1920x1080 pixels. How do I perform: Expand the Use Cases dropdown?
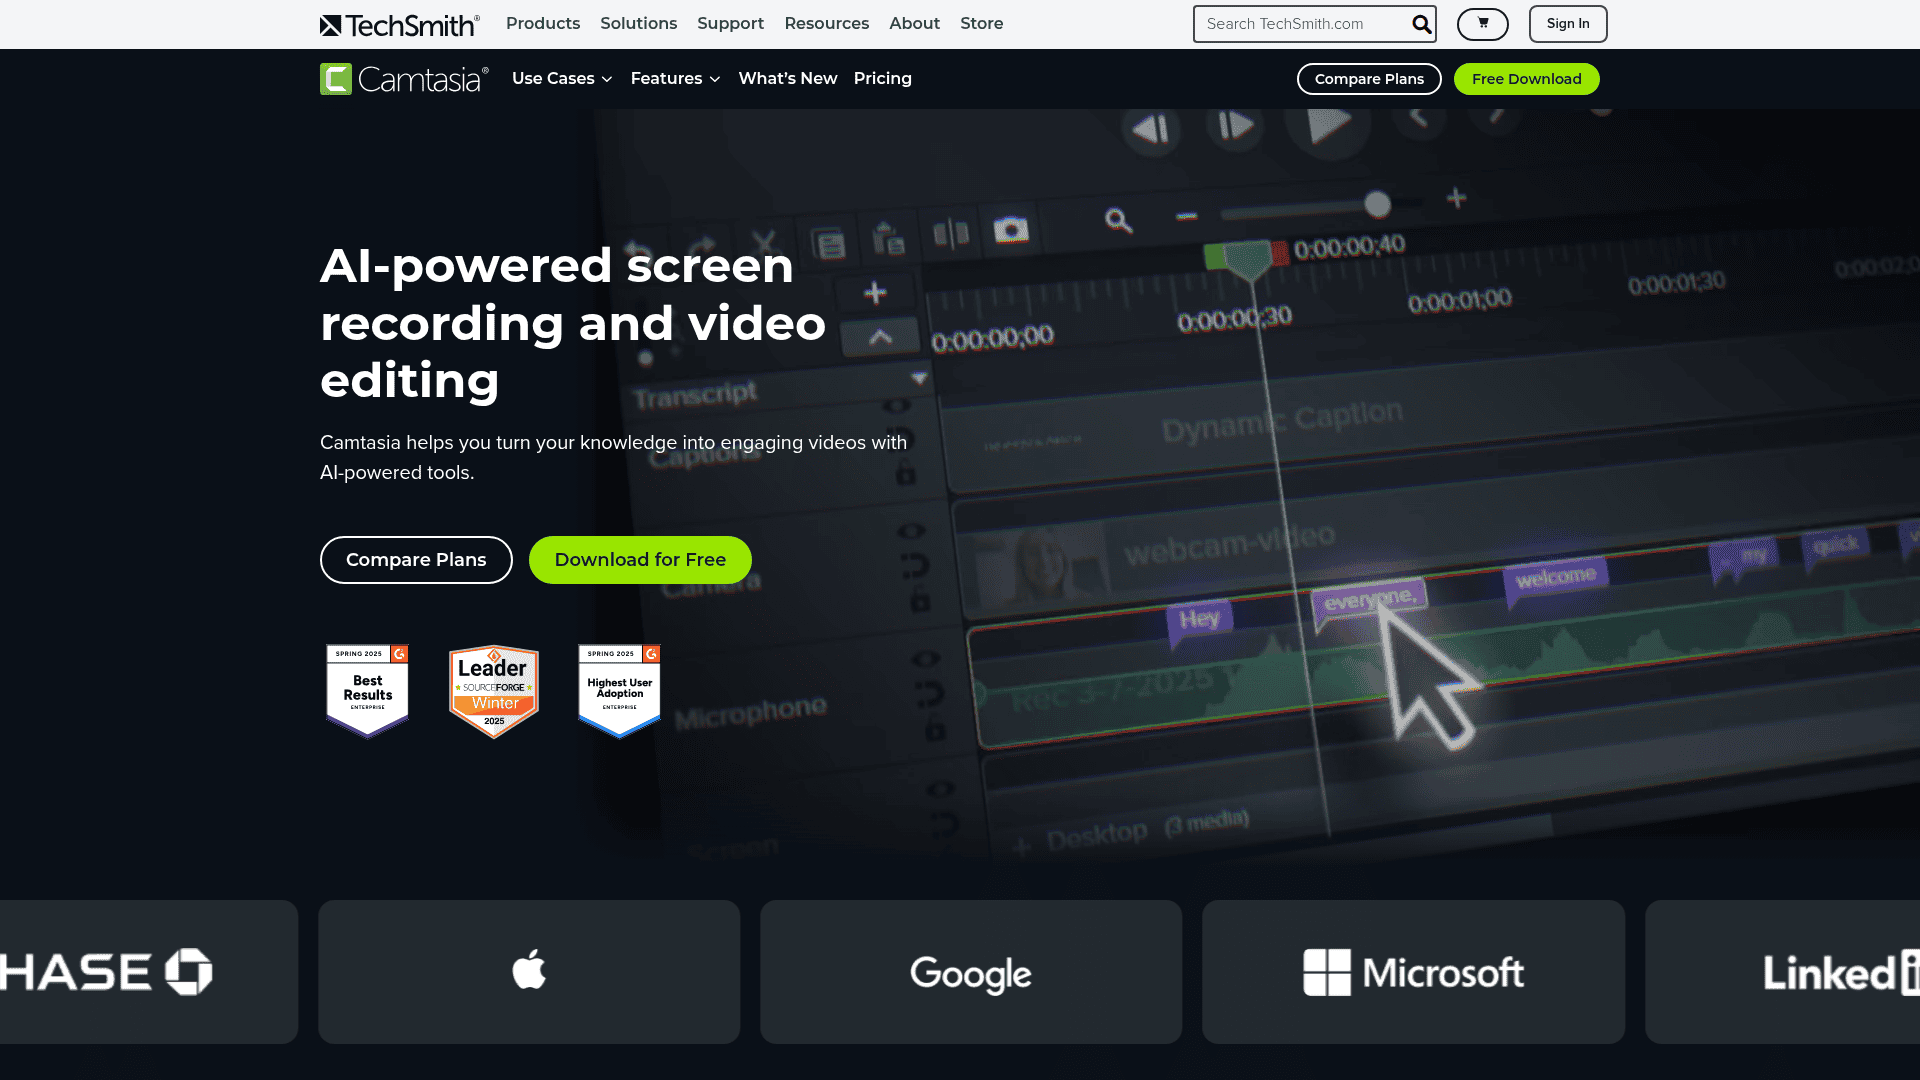pos(562,79)
